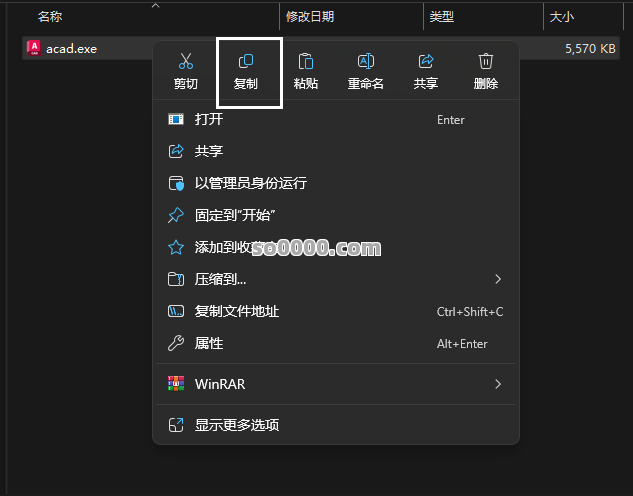Click the WinRAR books icon
The height and width of the screenshot is (496, 633).
[176, 384]
